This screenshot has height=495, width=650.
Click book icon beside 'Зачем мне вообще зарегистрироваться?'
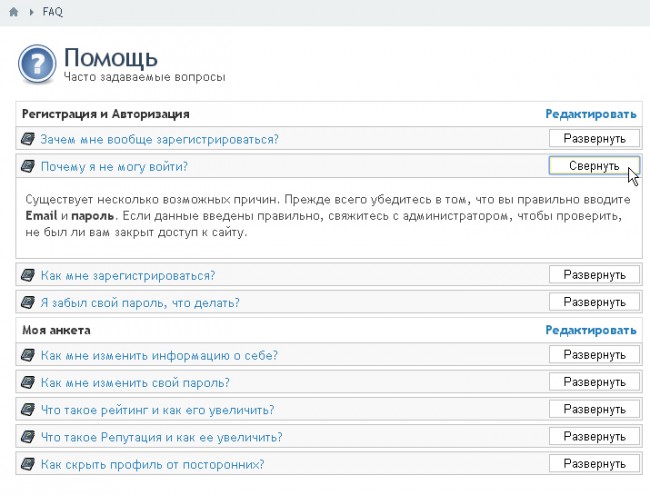pyautogui.click(x=28, y=139)
